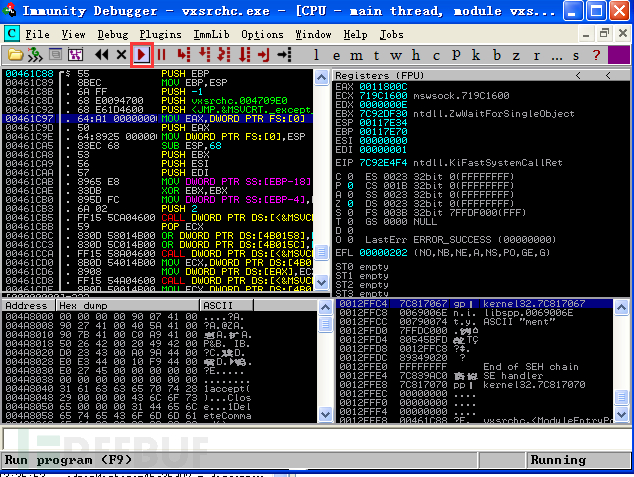The height and width of the screenshot is (477, 634).
Task: Click the ASCII column header in dump
Action: point(226,305)
